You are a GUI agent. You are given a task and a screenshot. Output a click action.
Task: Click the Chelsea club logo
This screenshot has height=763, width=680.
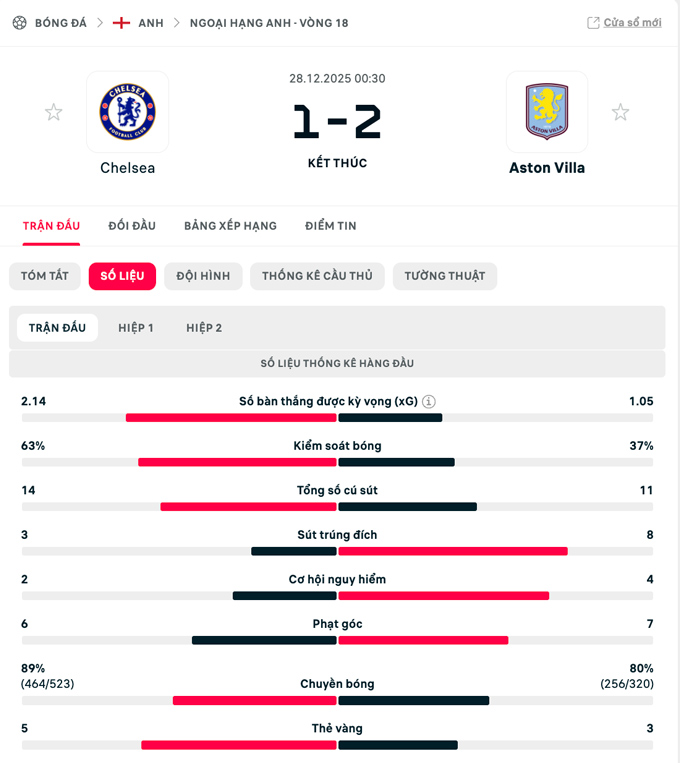tap(127, 112)
